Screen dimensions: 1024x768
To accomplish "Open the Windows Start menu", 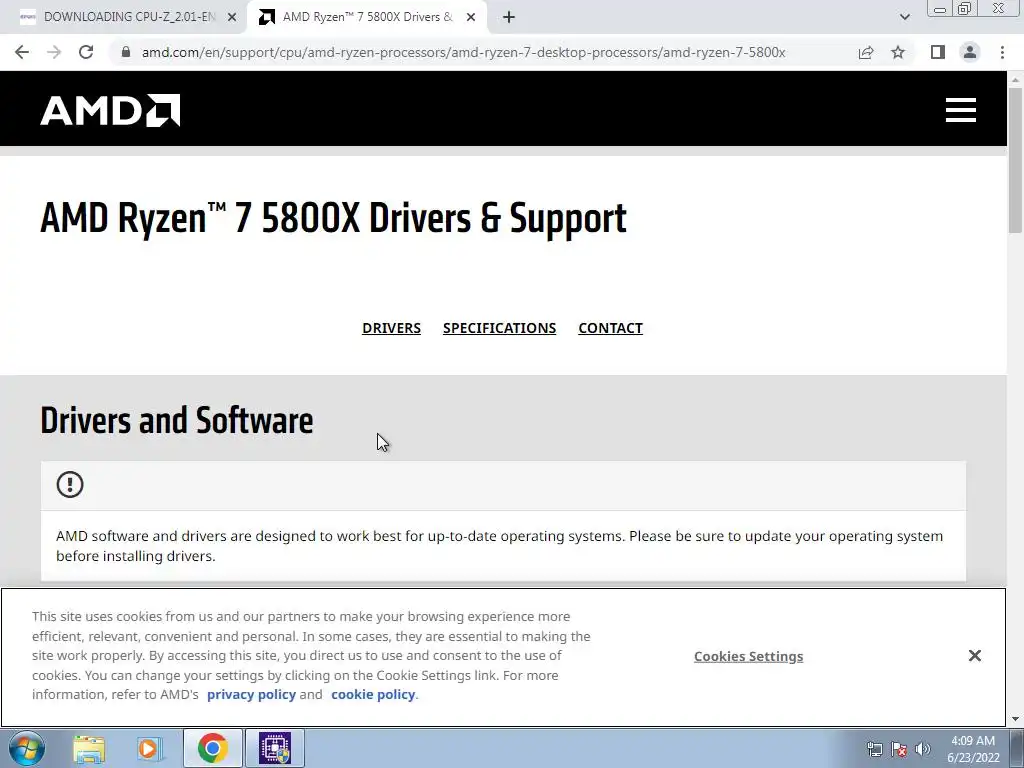I will coord(26,748).
